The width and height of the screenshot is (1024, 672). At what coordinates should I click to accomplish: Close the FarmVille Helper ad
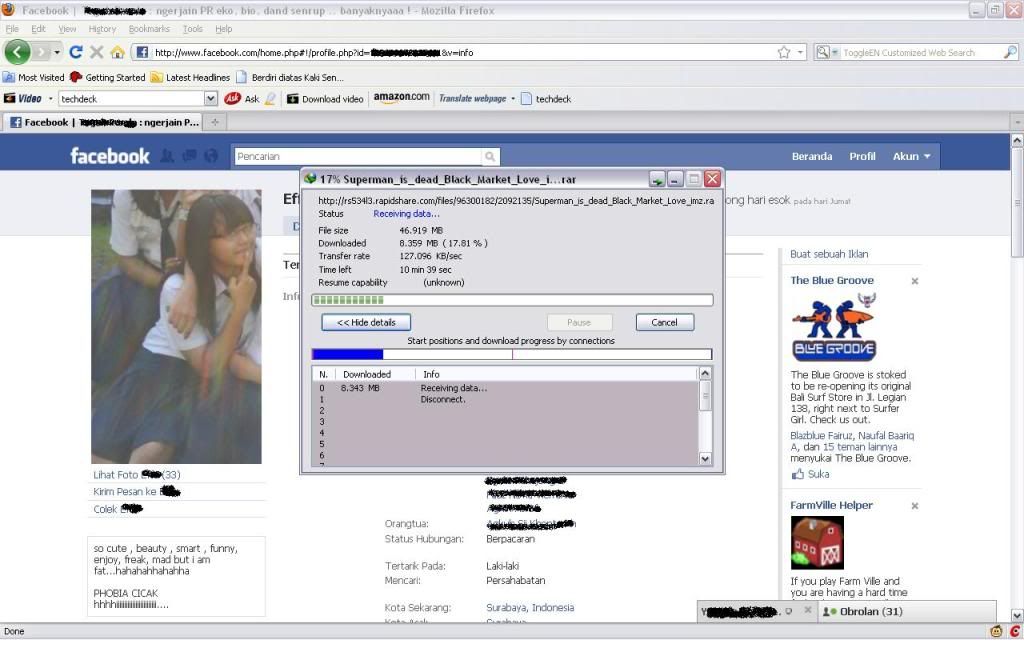pos(914,505)
